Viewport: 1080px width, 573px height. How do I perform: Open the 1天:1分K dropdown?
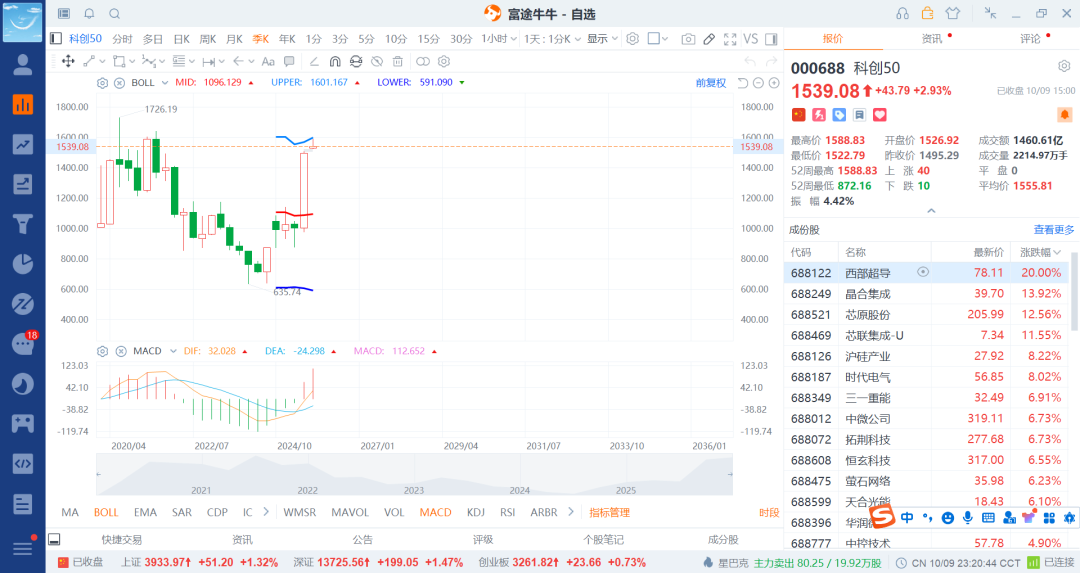[x=552, y=39]
